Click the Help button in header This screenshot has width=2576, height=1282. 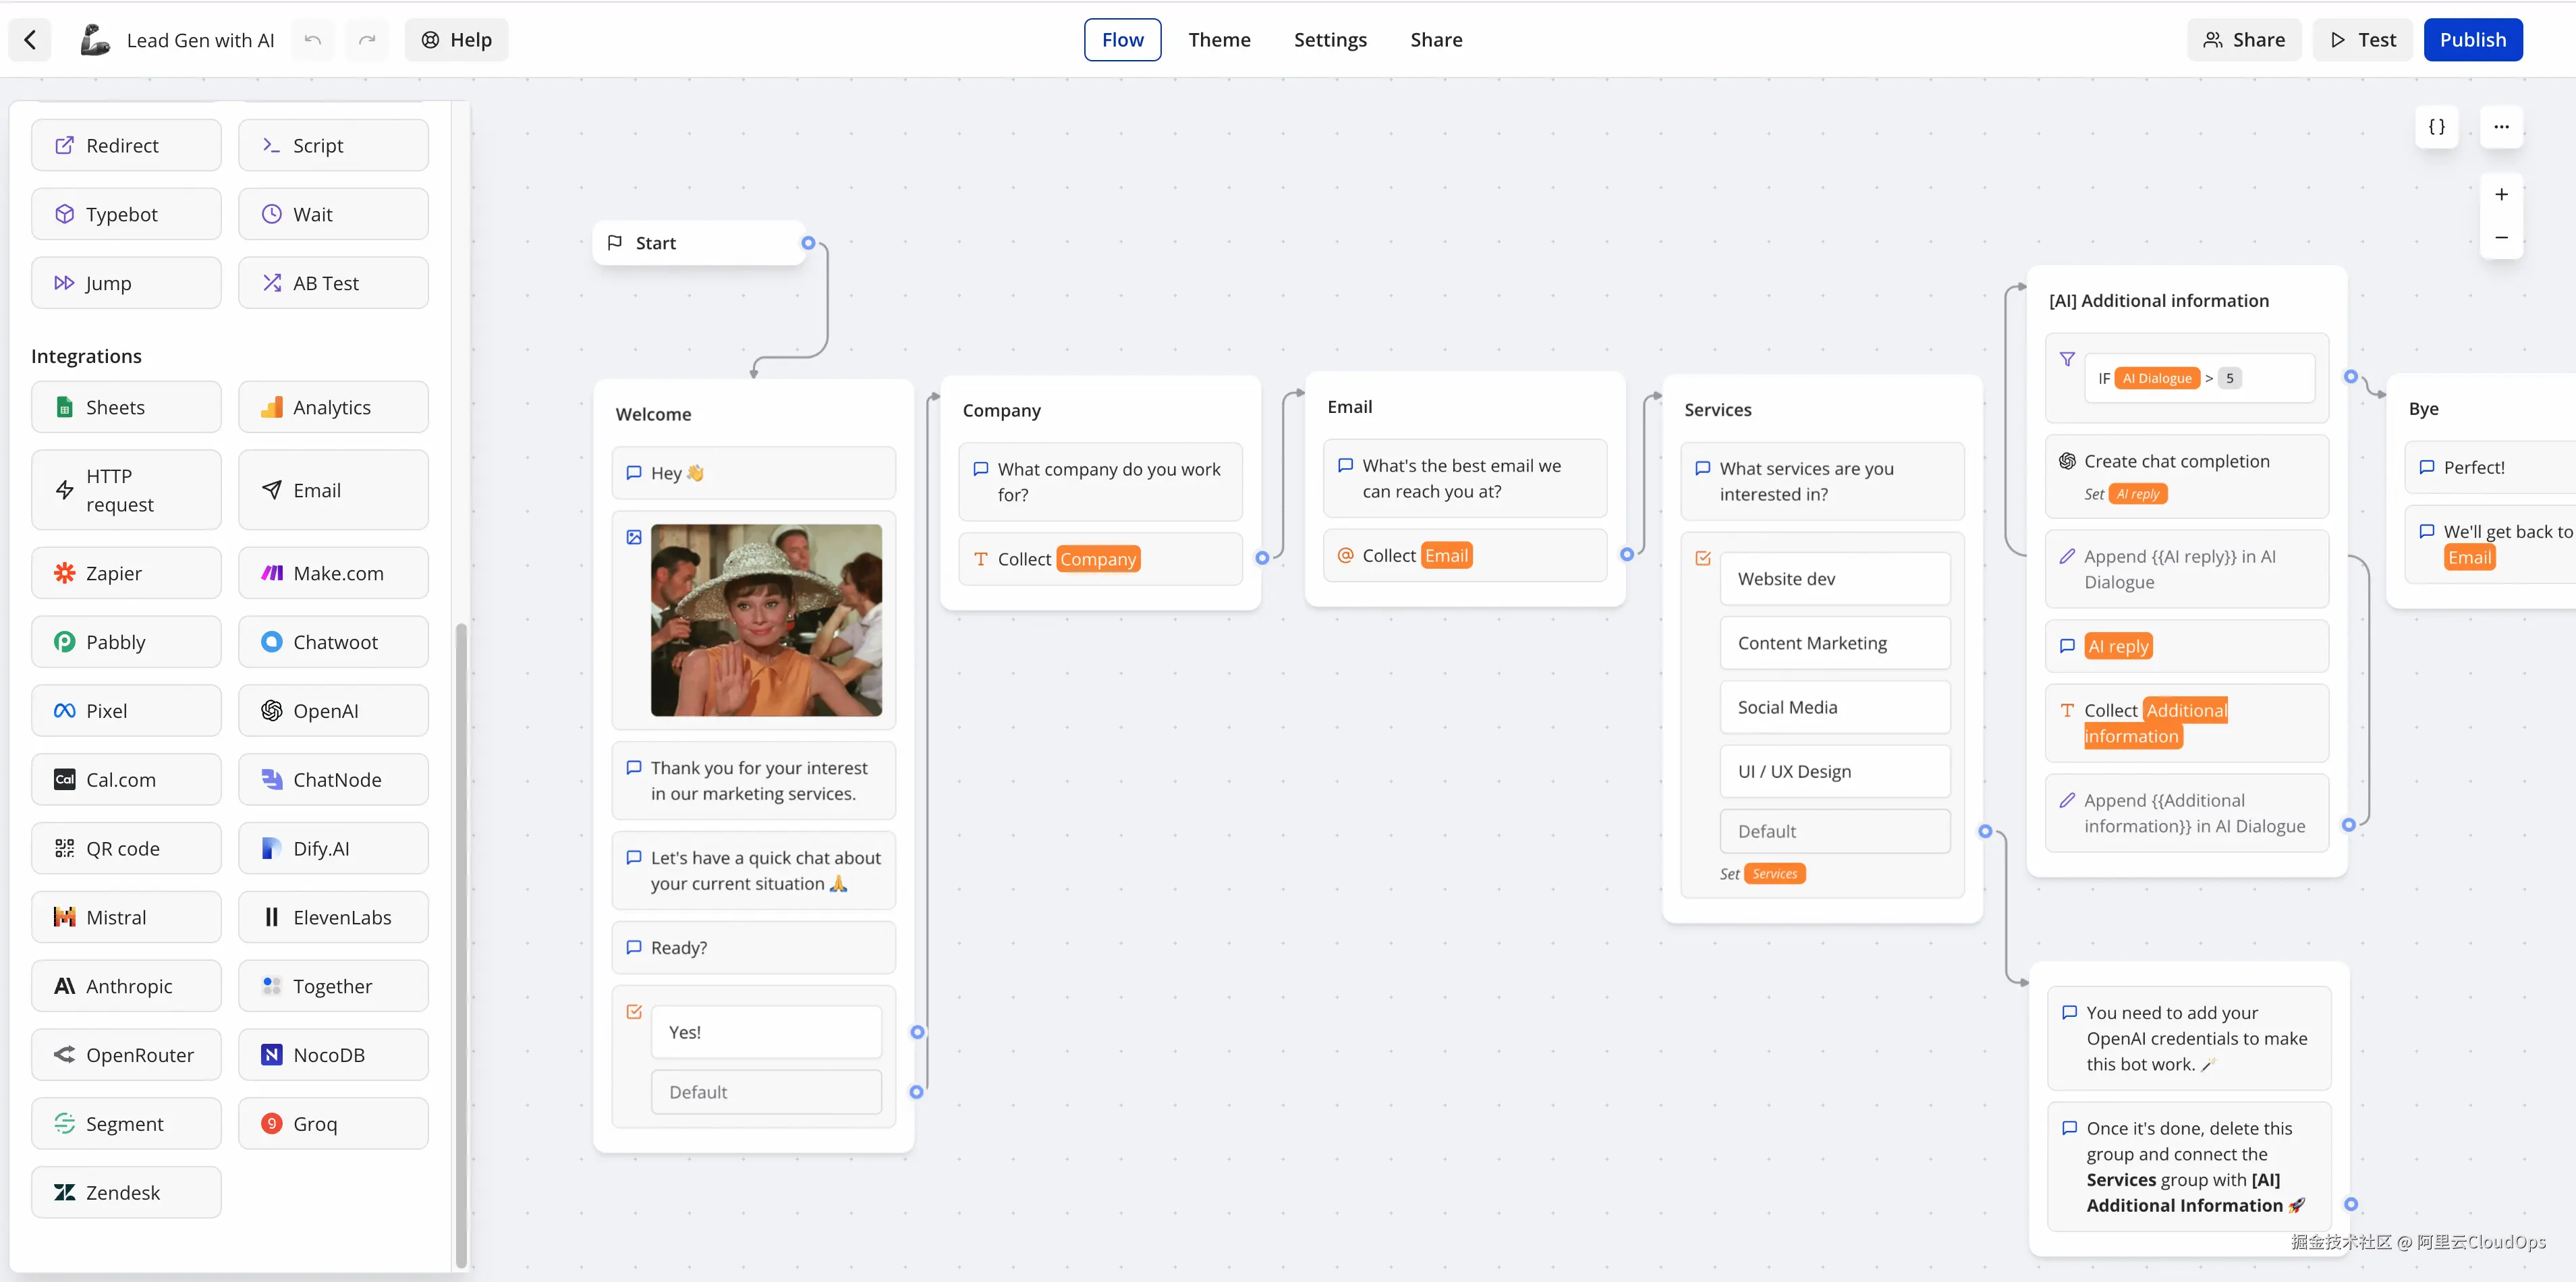(x=456, y=40)
